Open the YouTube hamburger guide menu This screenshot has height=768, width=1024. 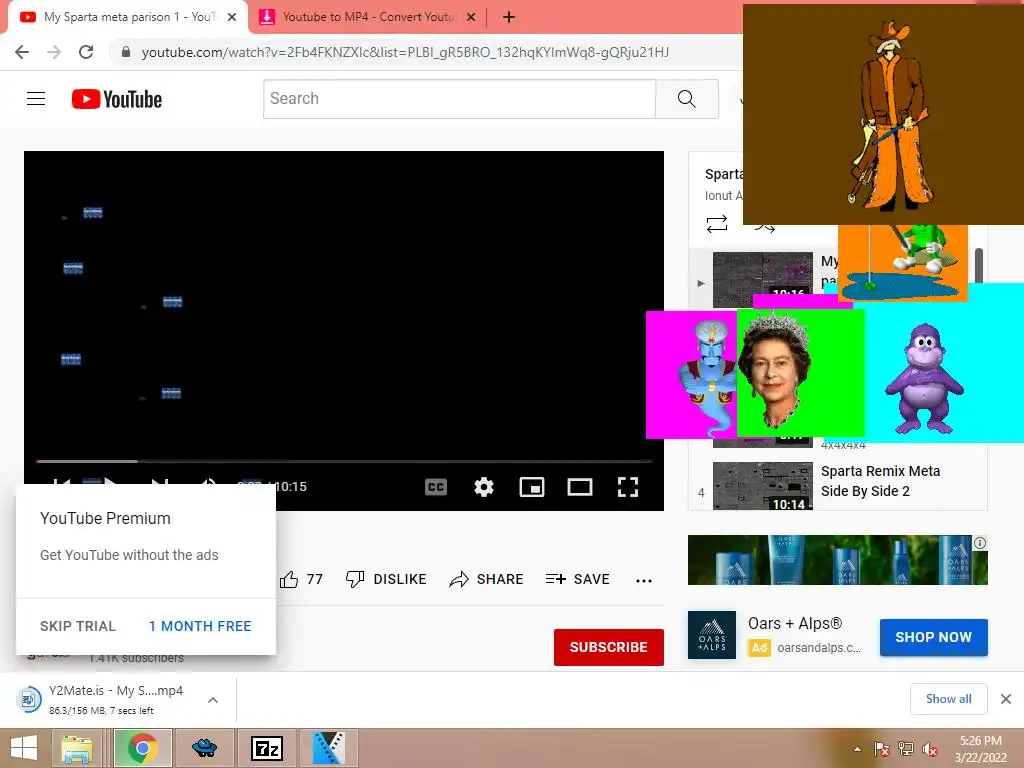coord(36,99)
